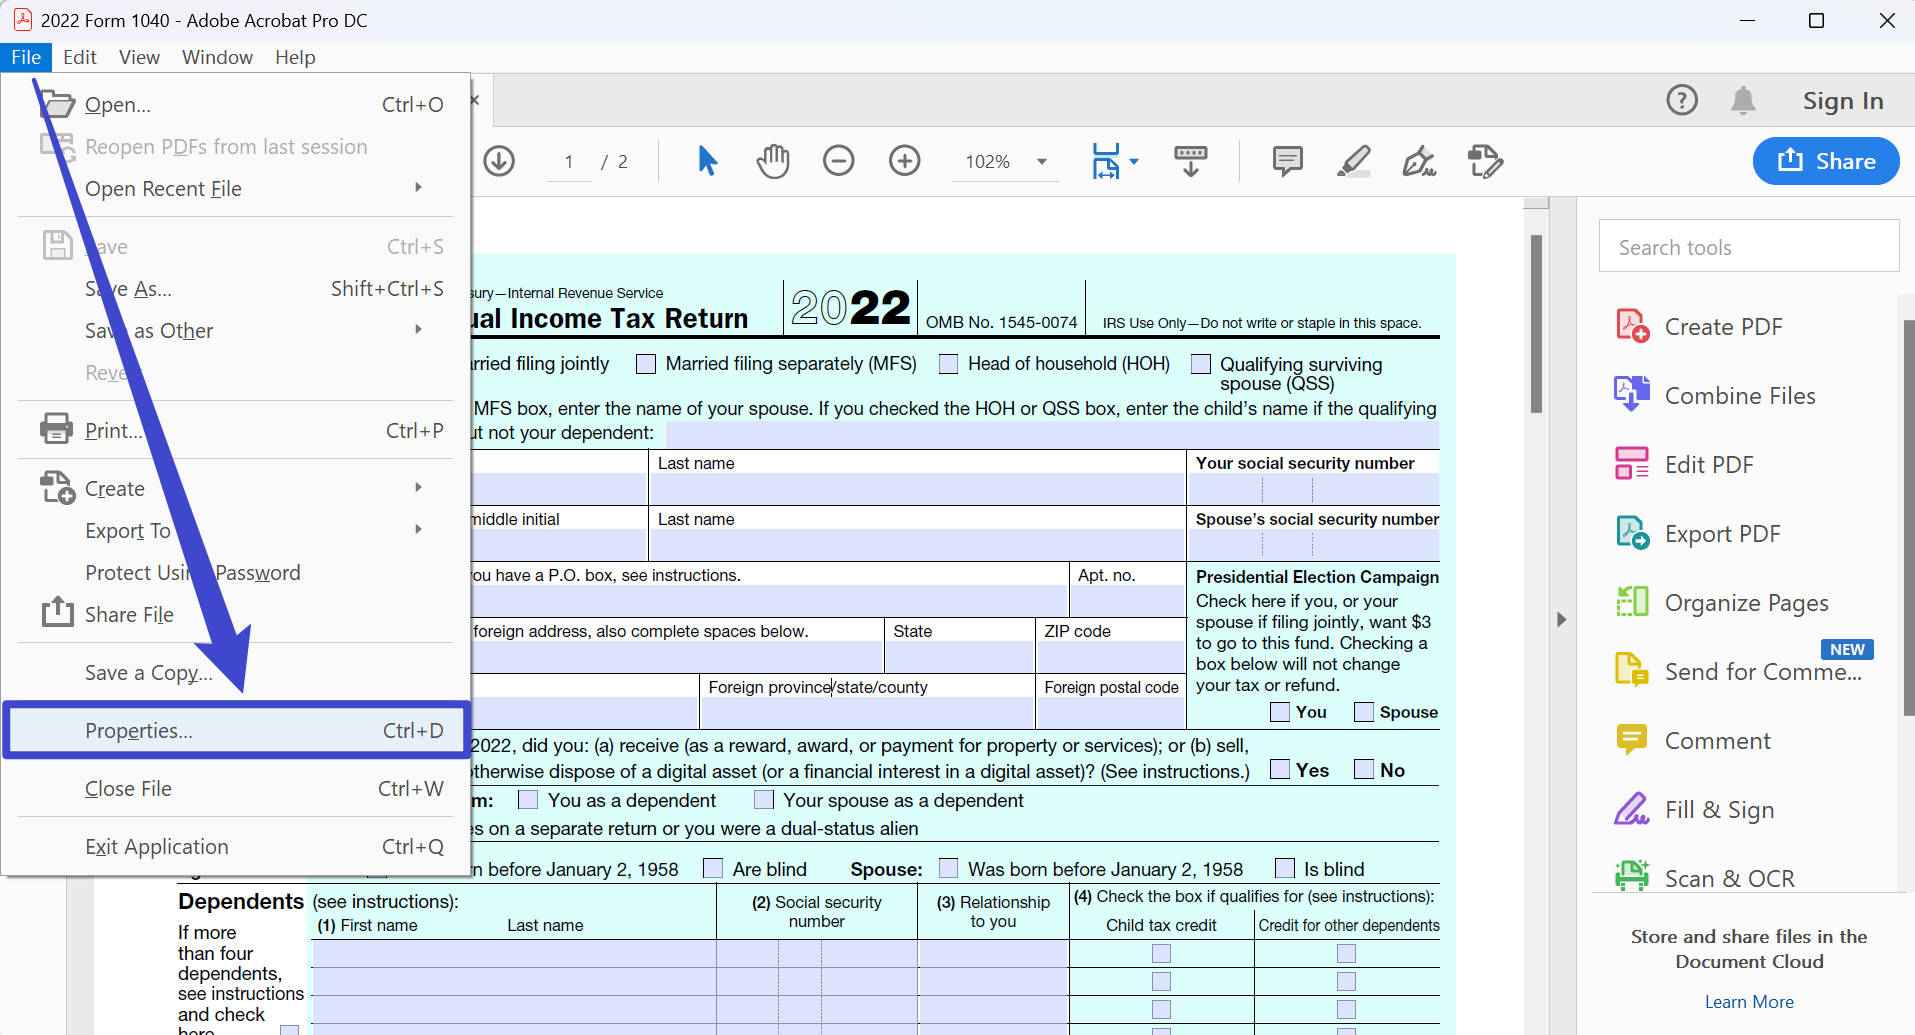Screen dimensions: 1915x1035
Task: Open the Add Comment tool
Action: pyautogui.click(x=1286, y=161)
